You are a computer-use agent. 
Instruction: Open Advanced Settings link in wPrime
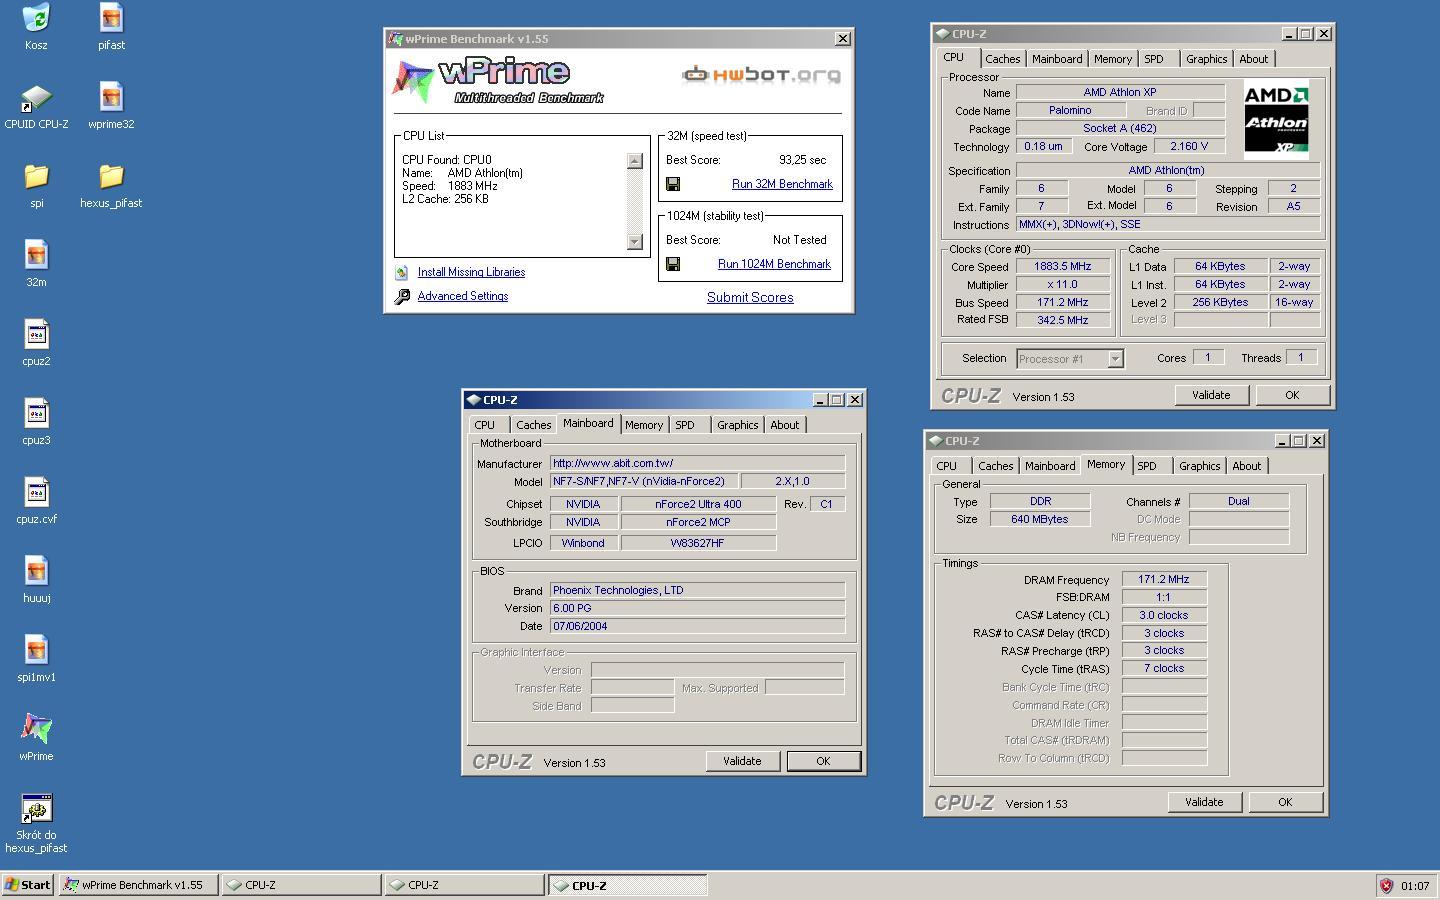(x=463, y=296)
